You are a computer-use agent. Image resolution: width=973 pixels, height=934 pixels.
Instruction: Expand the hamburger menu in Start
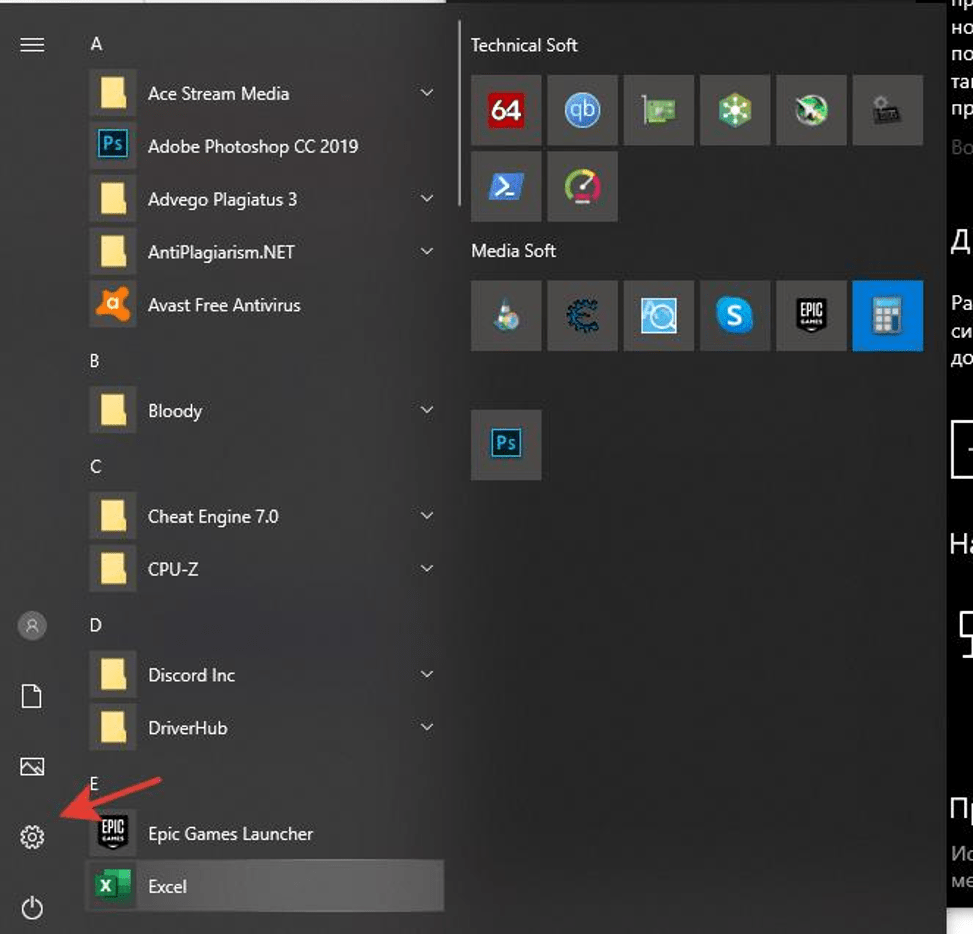coord(32,45)
